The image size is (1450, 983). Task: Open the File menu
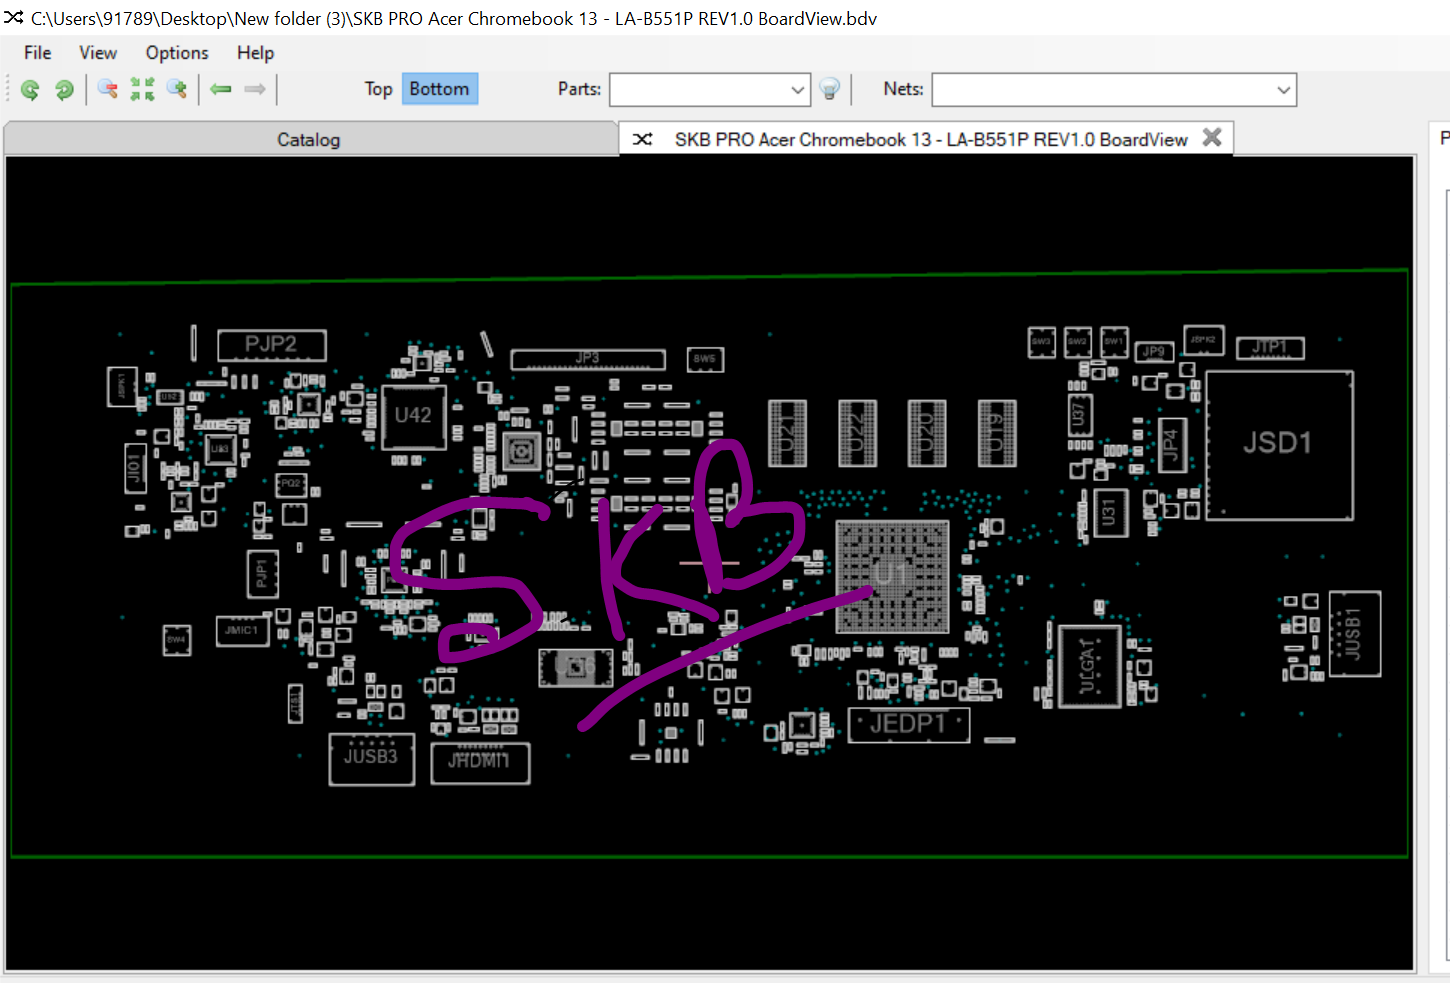[x=38, y=53]
